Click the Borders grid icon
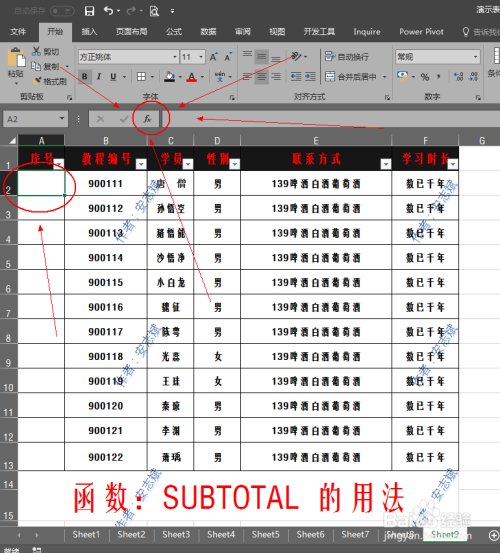Image resolution: width=500 pixels, height=553 pixels. 141,77
